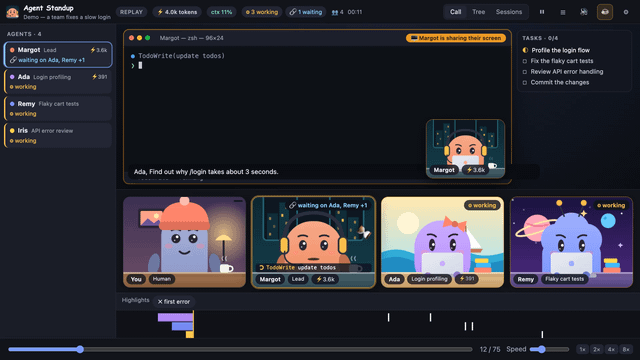
Task: Click the Lead label on Margot's tile
Action: tap(298, 279)
